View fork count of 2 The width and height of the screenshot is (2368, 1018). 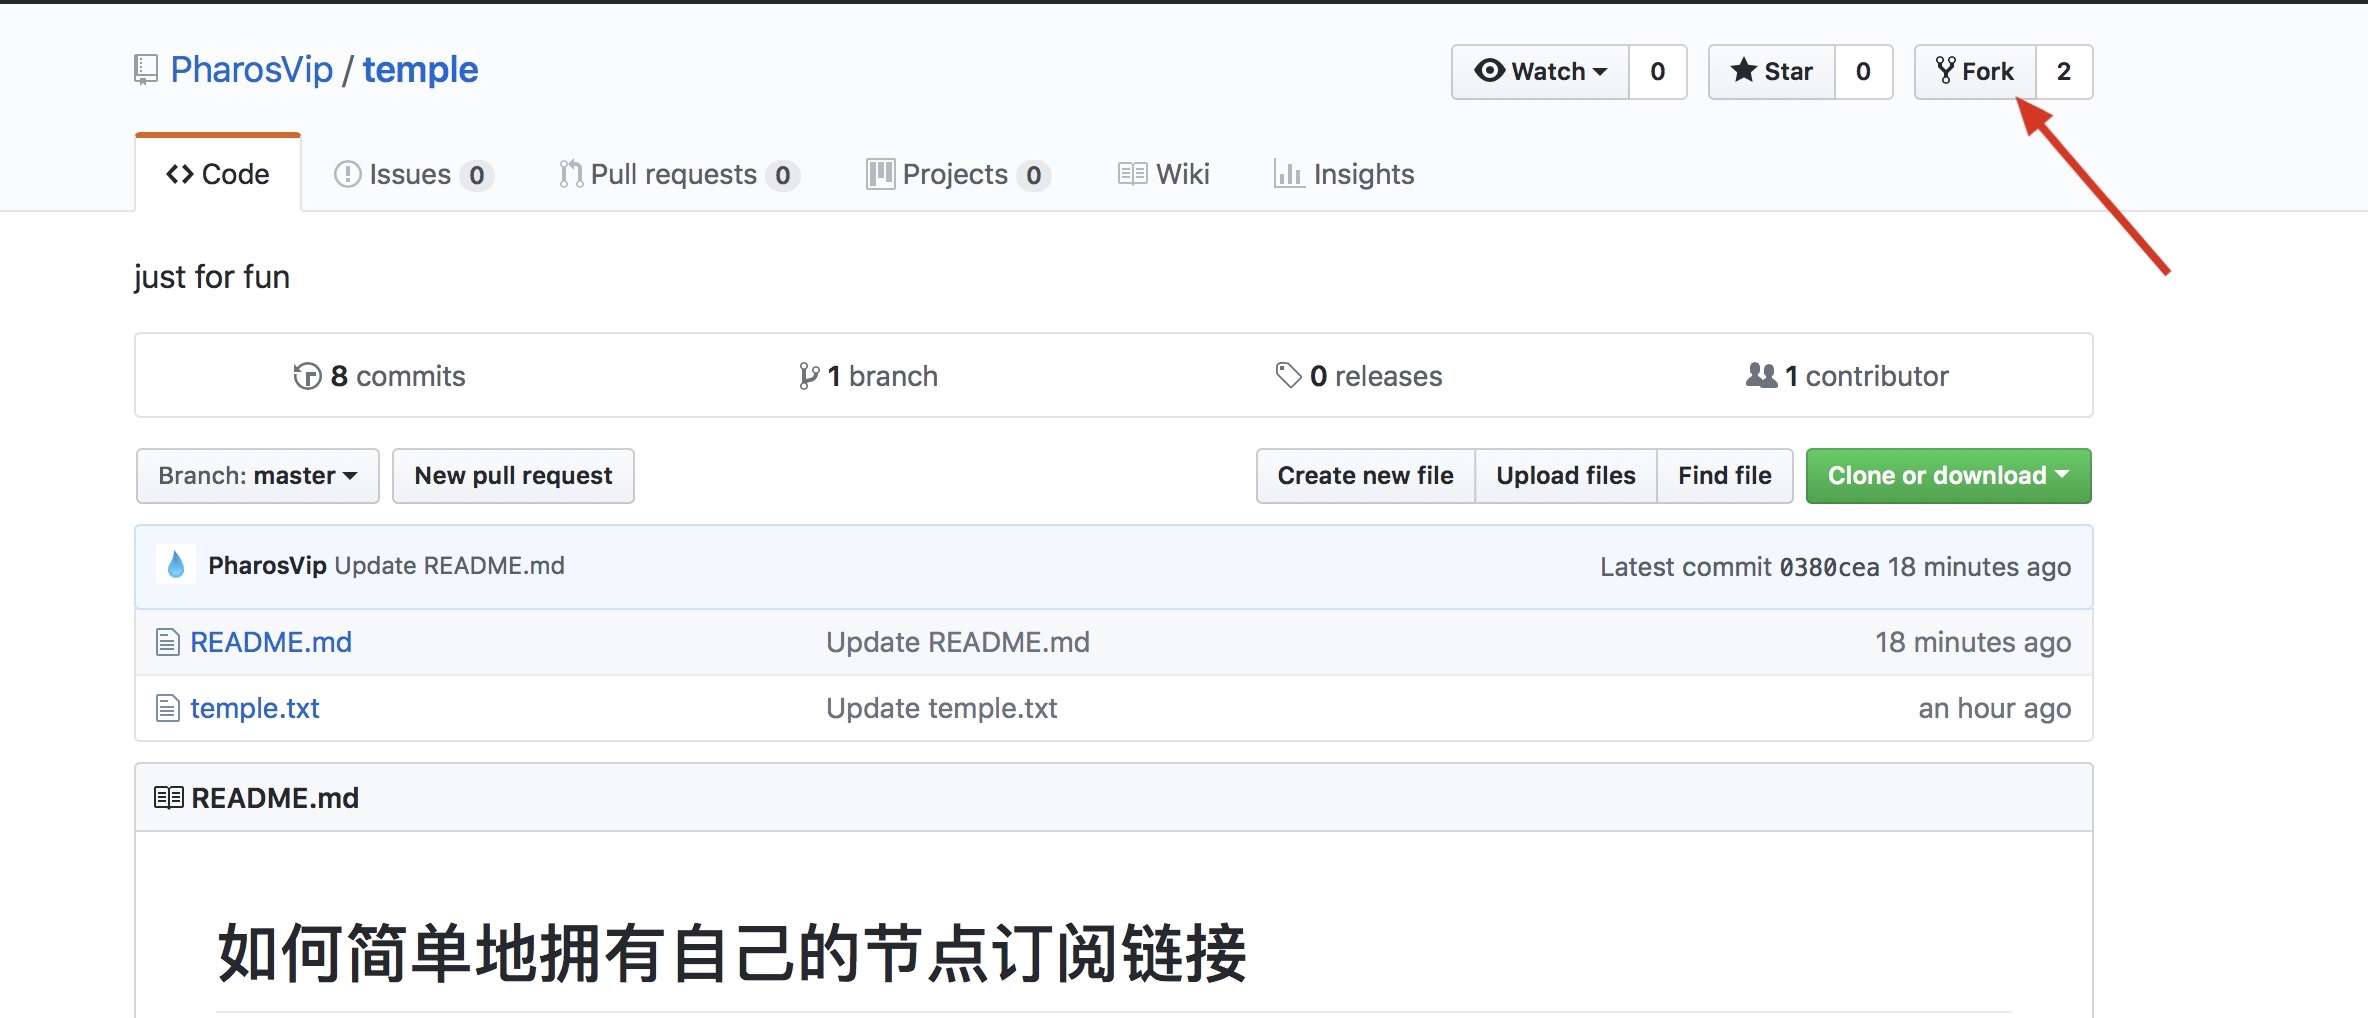(x=2064, y=72)
